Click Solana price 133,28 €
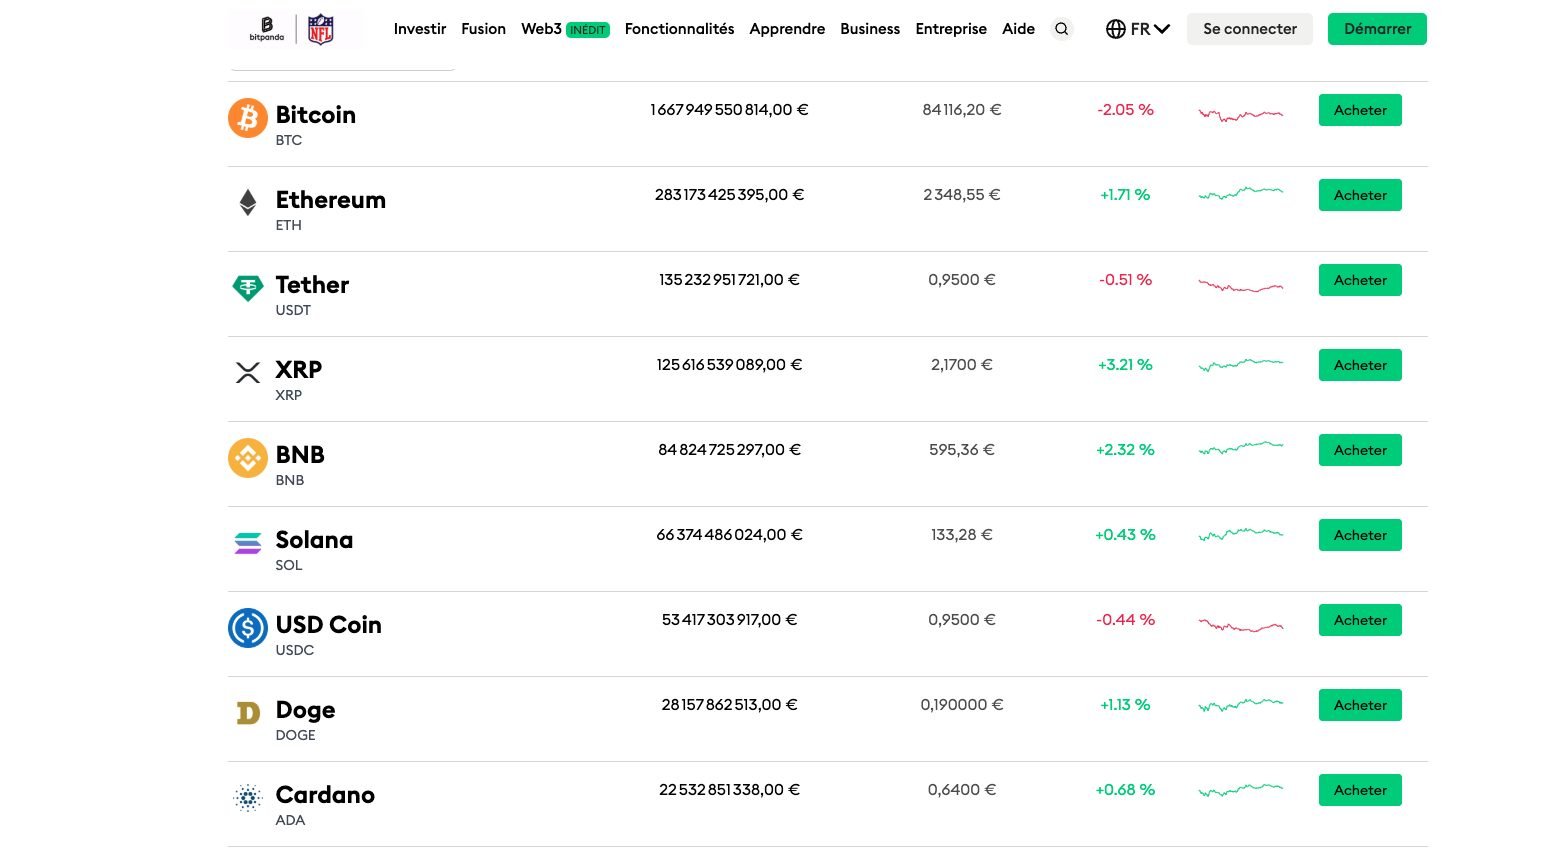Screen dimensions: 1563x850 961,535
